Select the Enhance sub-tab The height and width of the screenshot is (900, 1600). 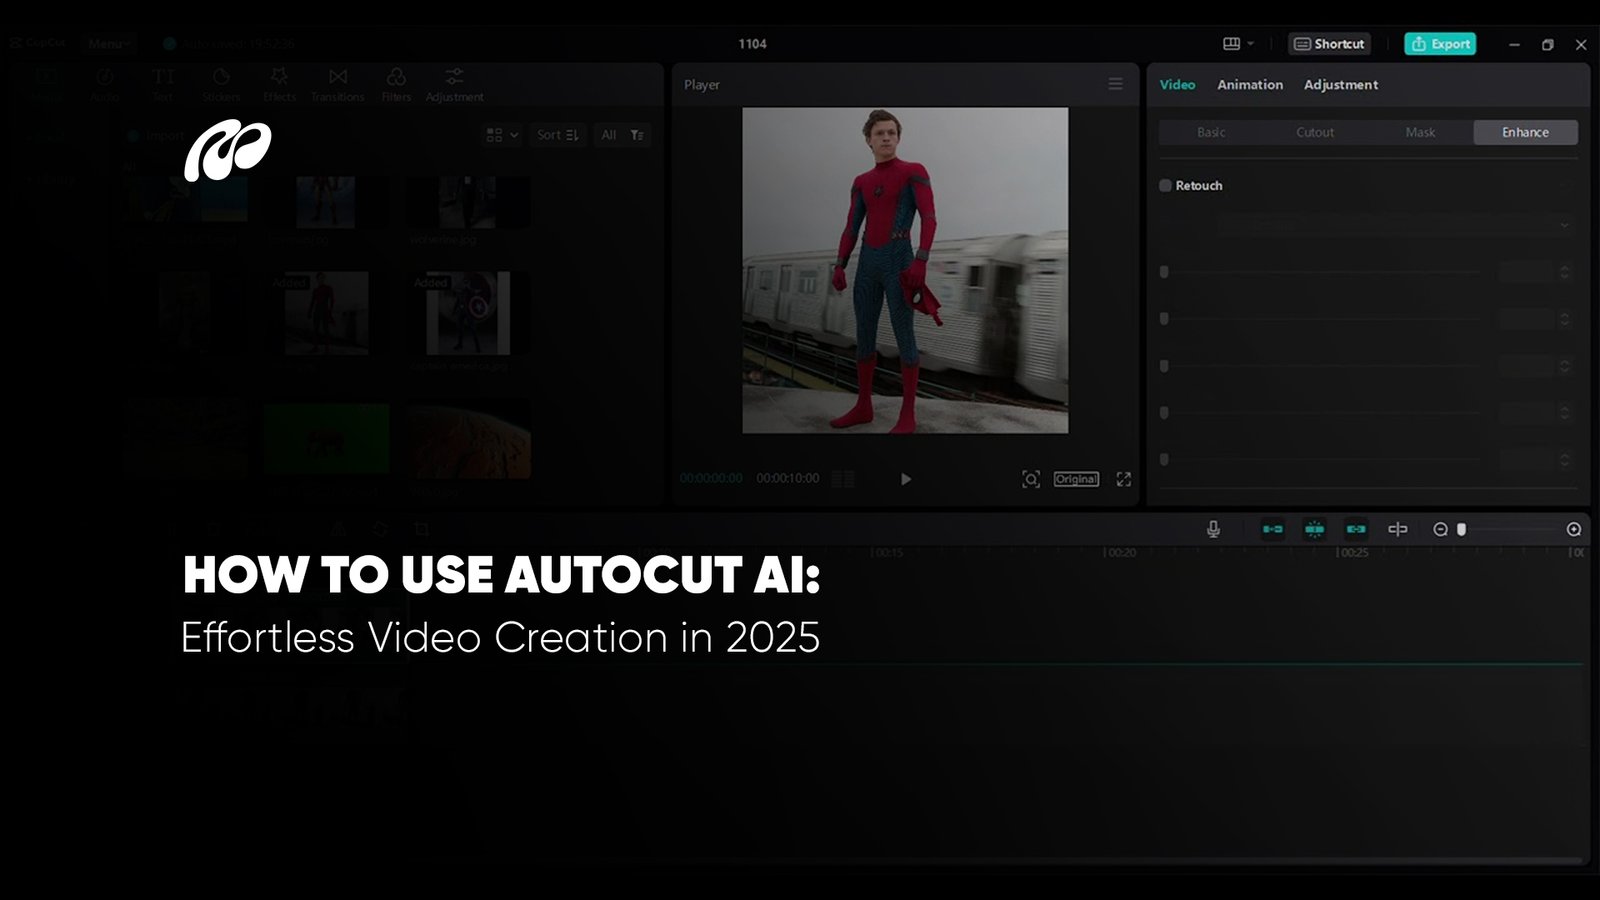click(1525, 132)
